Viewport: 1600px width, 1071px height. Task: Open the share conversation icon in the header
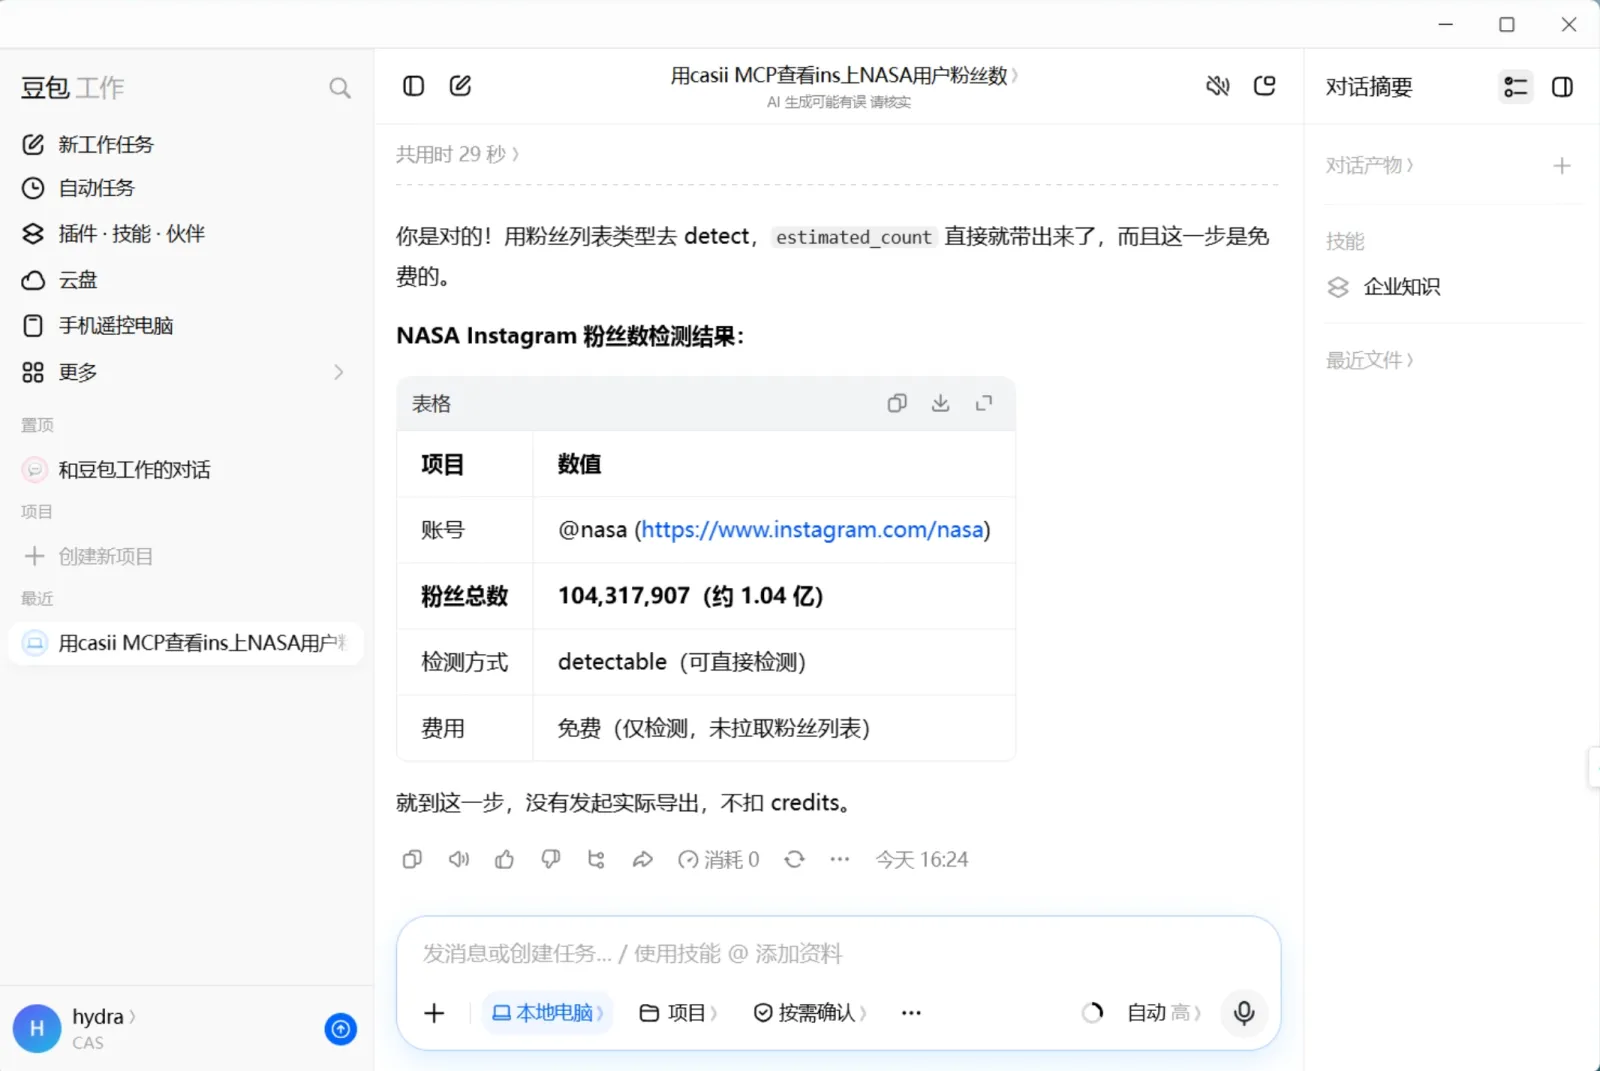(x=1265, y=86)
